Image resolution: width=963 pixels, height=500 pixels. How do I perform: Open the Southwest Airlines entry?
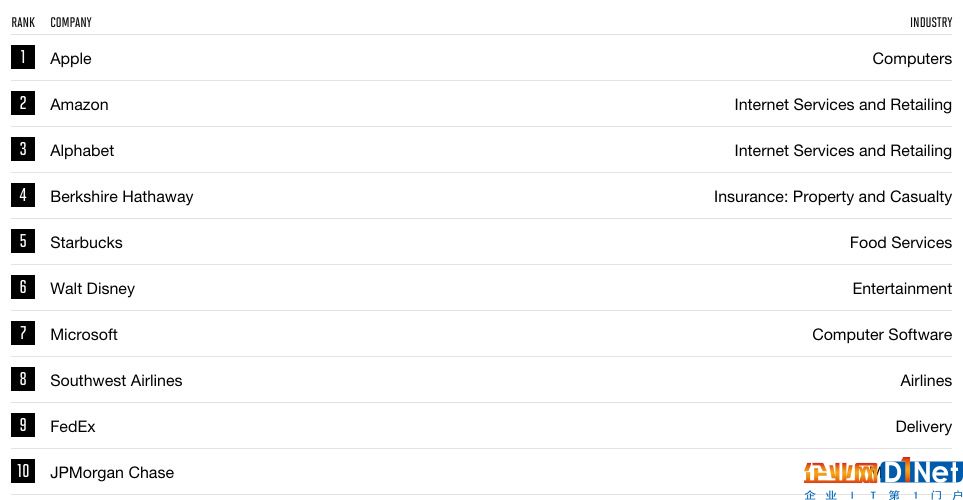(116, 381)
